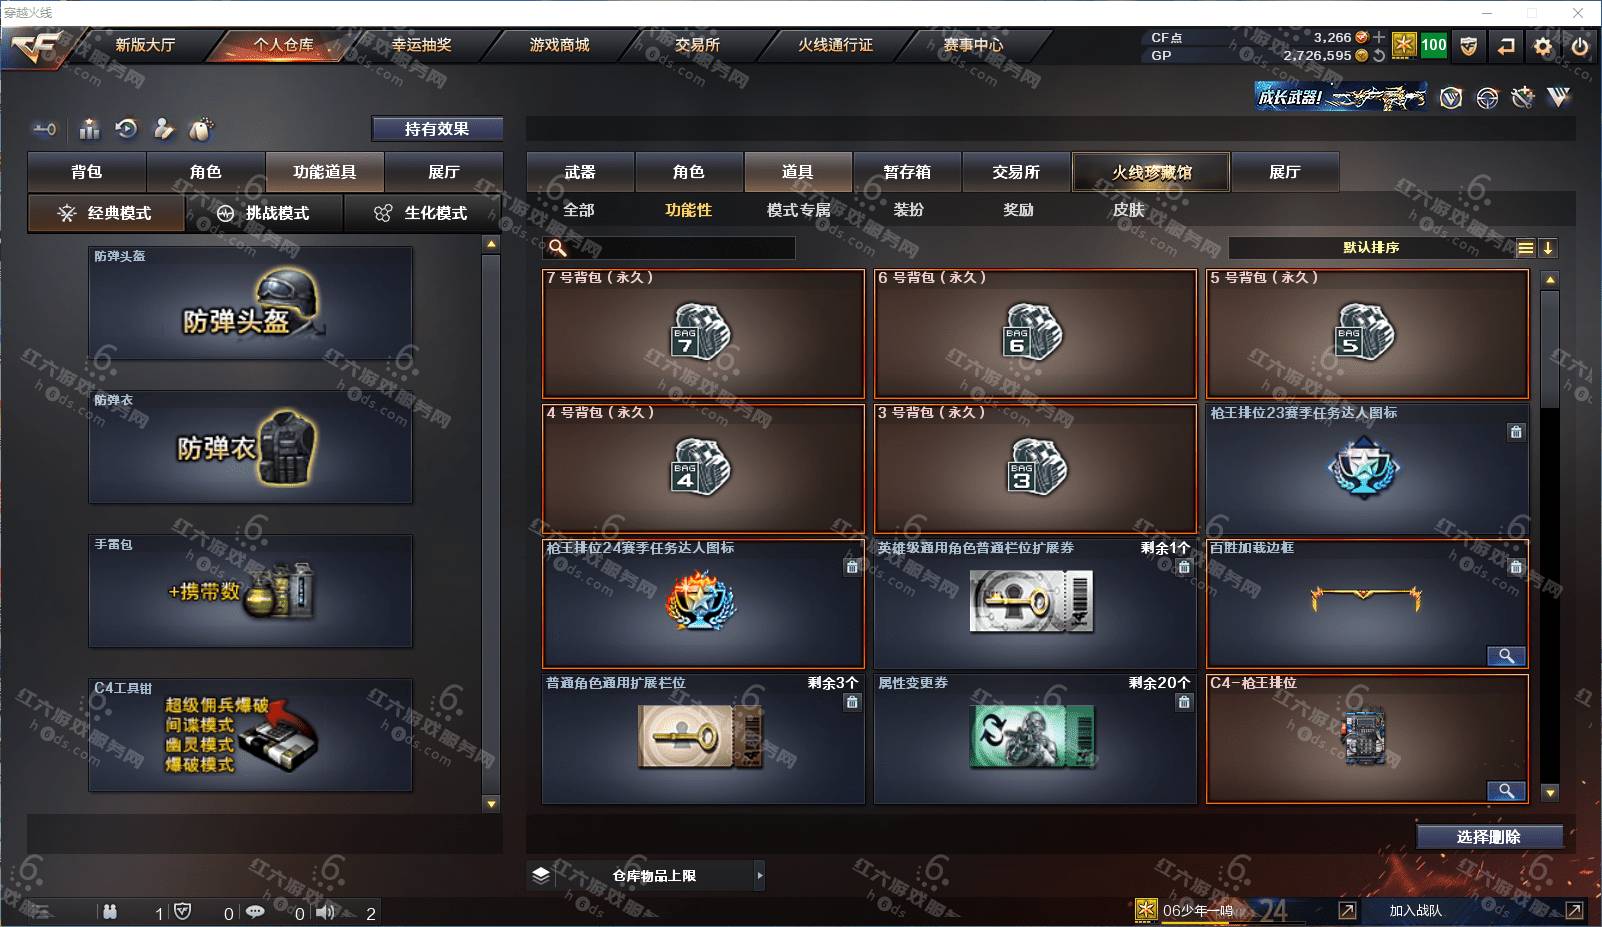Open the ranking podium icon
The width and height of the screenshot is (1602, 927).
coord(90,129)
